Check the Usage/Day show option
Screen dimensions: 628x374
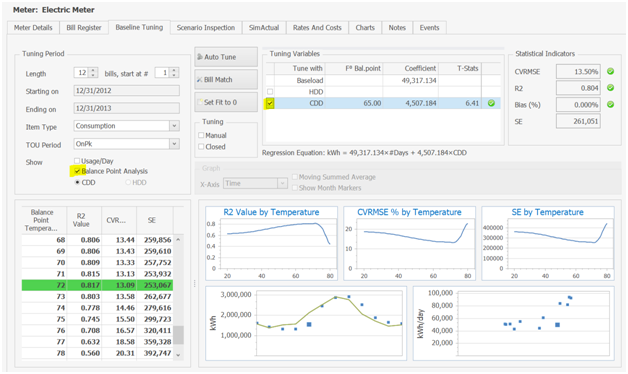tap(77, 161)
